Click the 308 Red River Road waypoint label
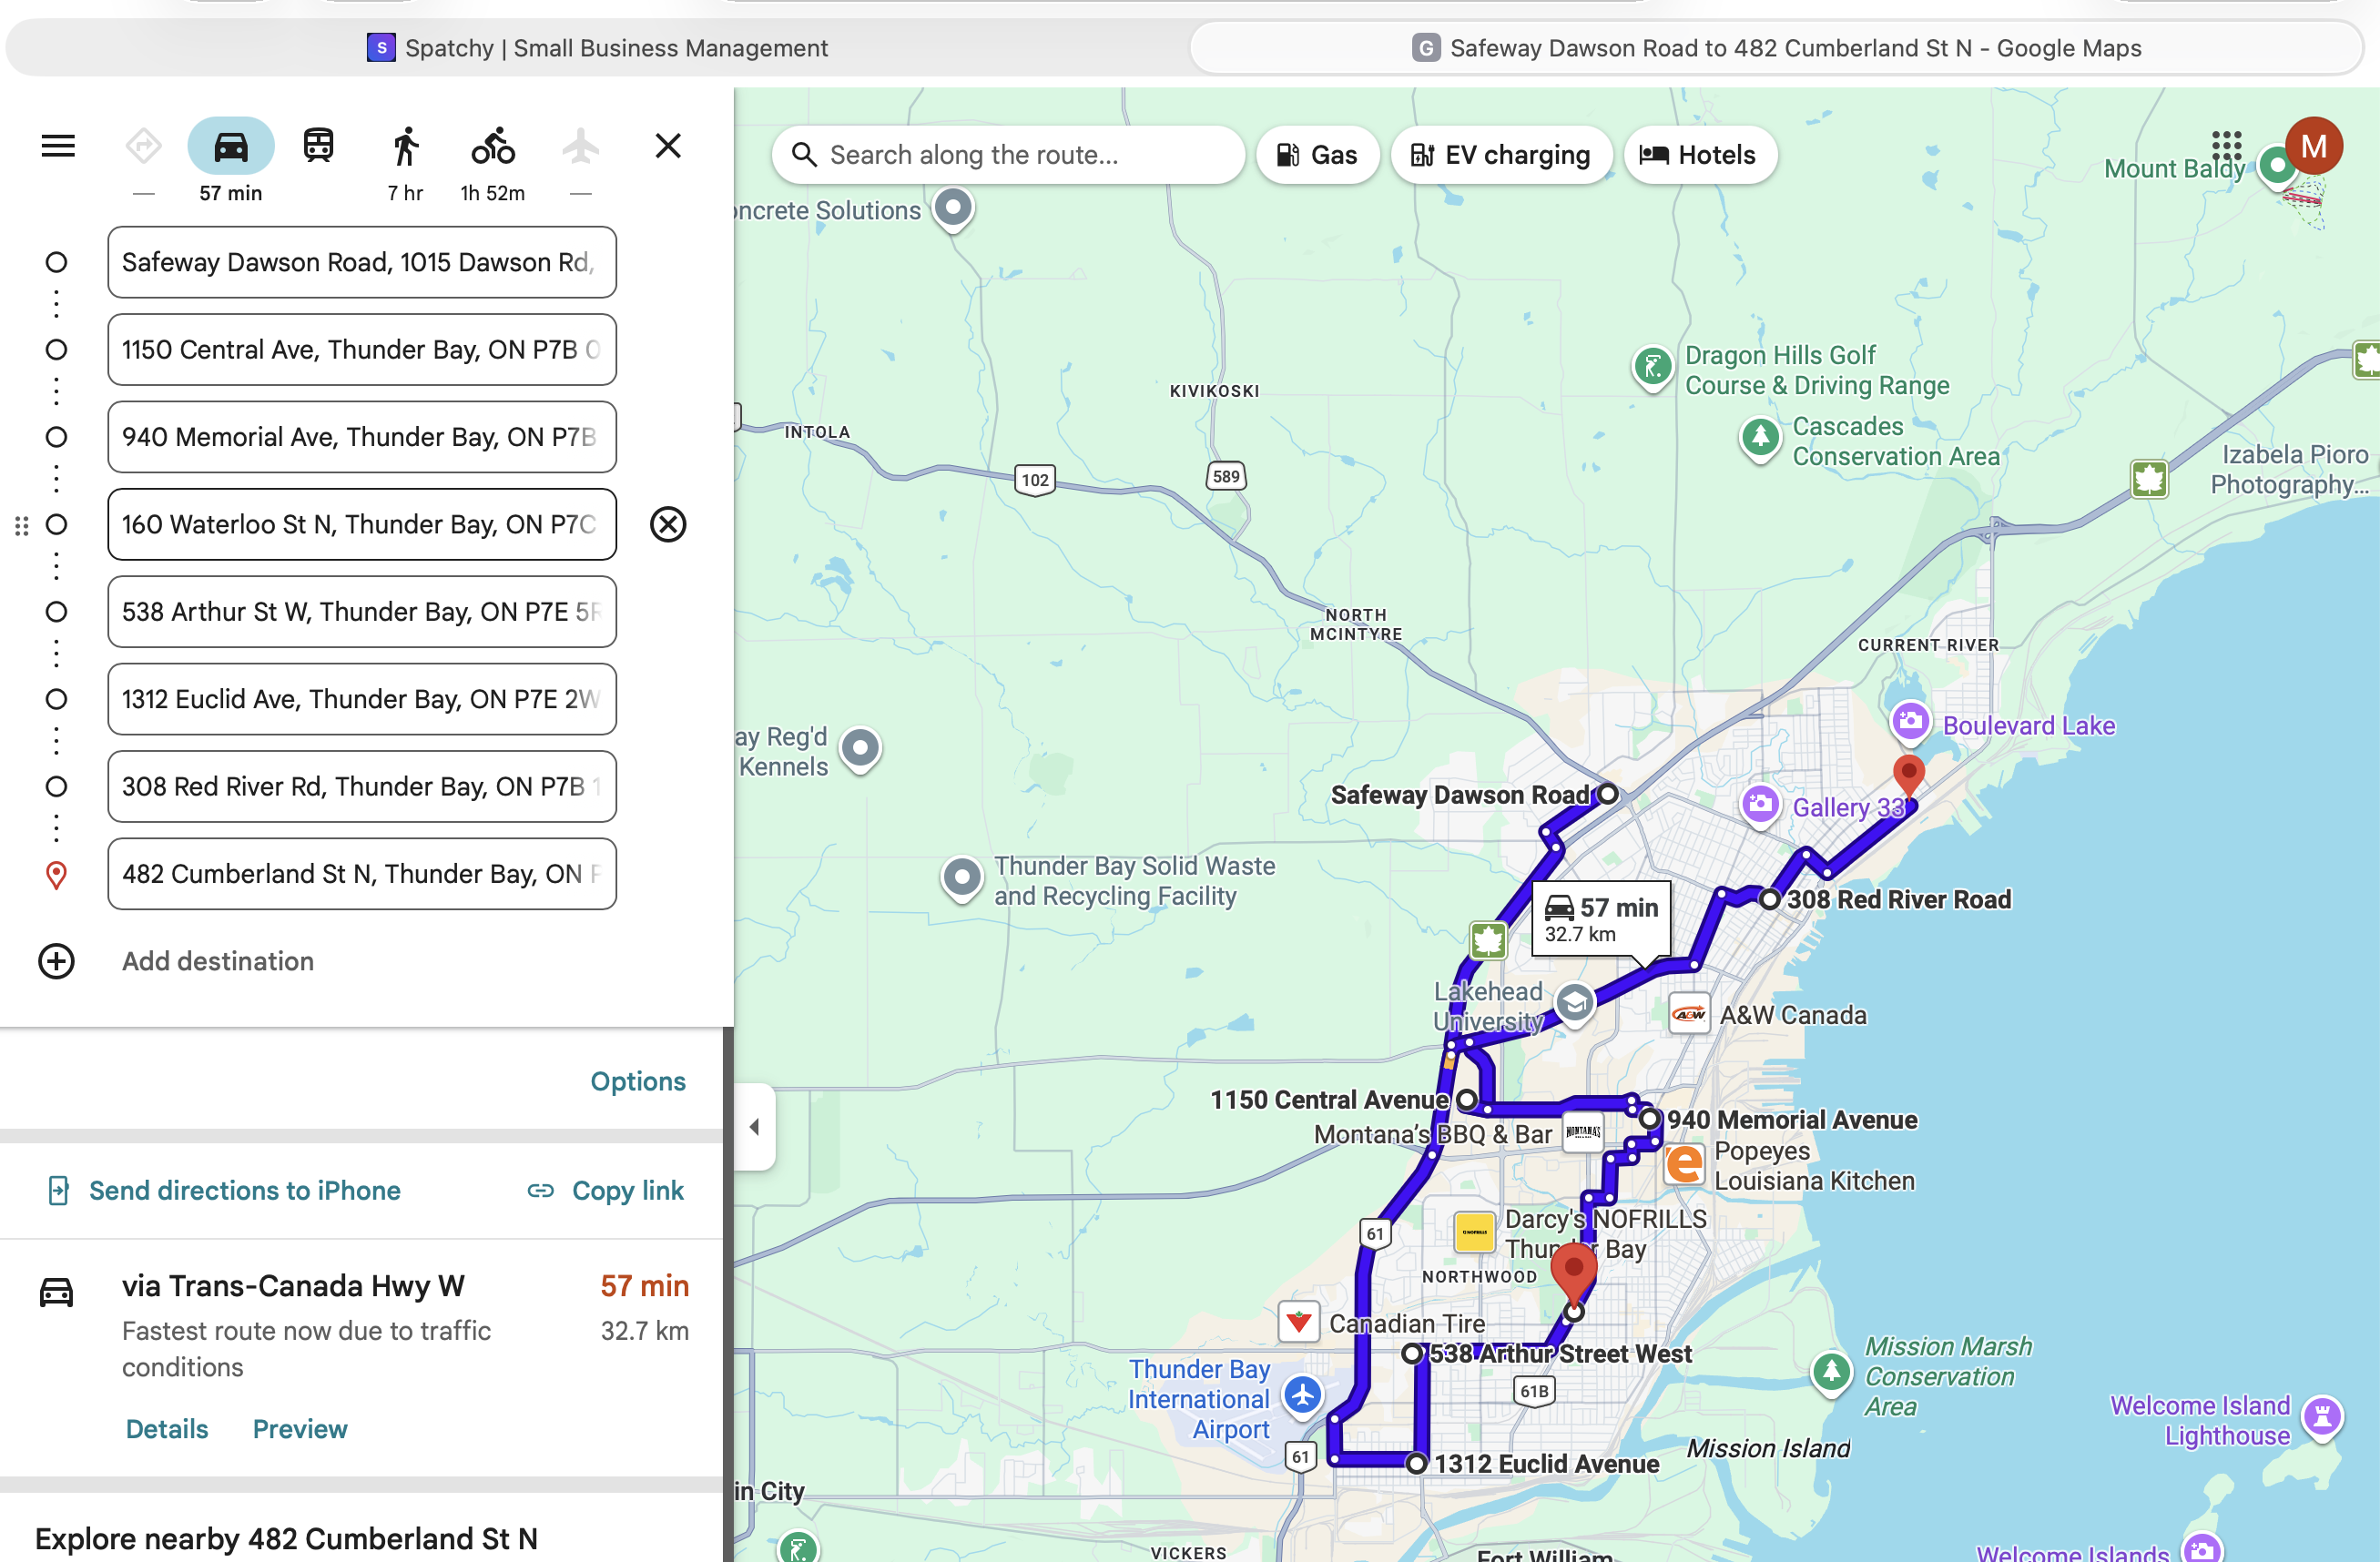Image resolution: width=2380 pixels, height=1562 pixels. [1899, 899]
